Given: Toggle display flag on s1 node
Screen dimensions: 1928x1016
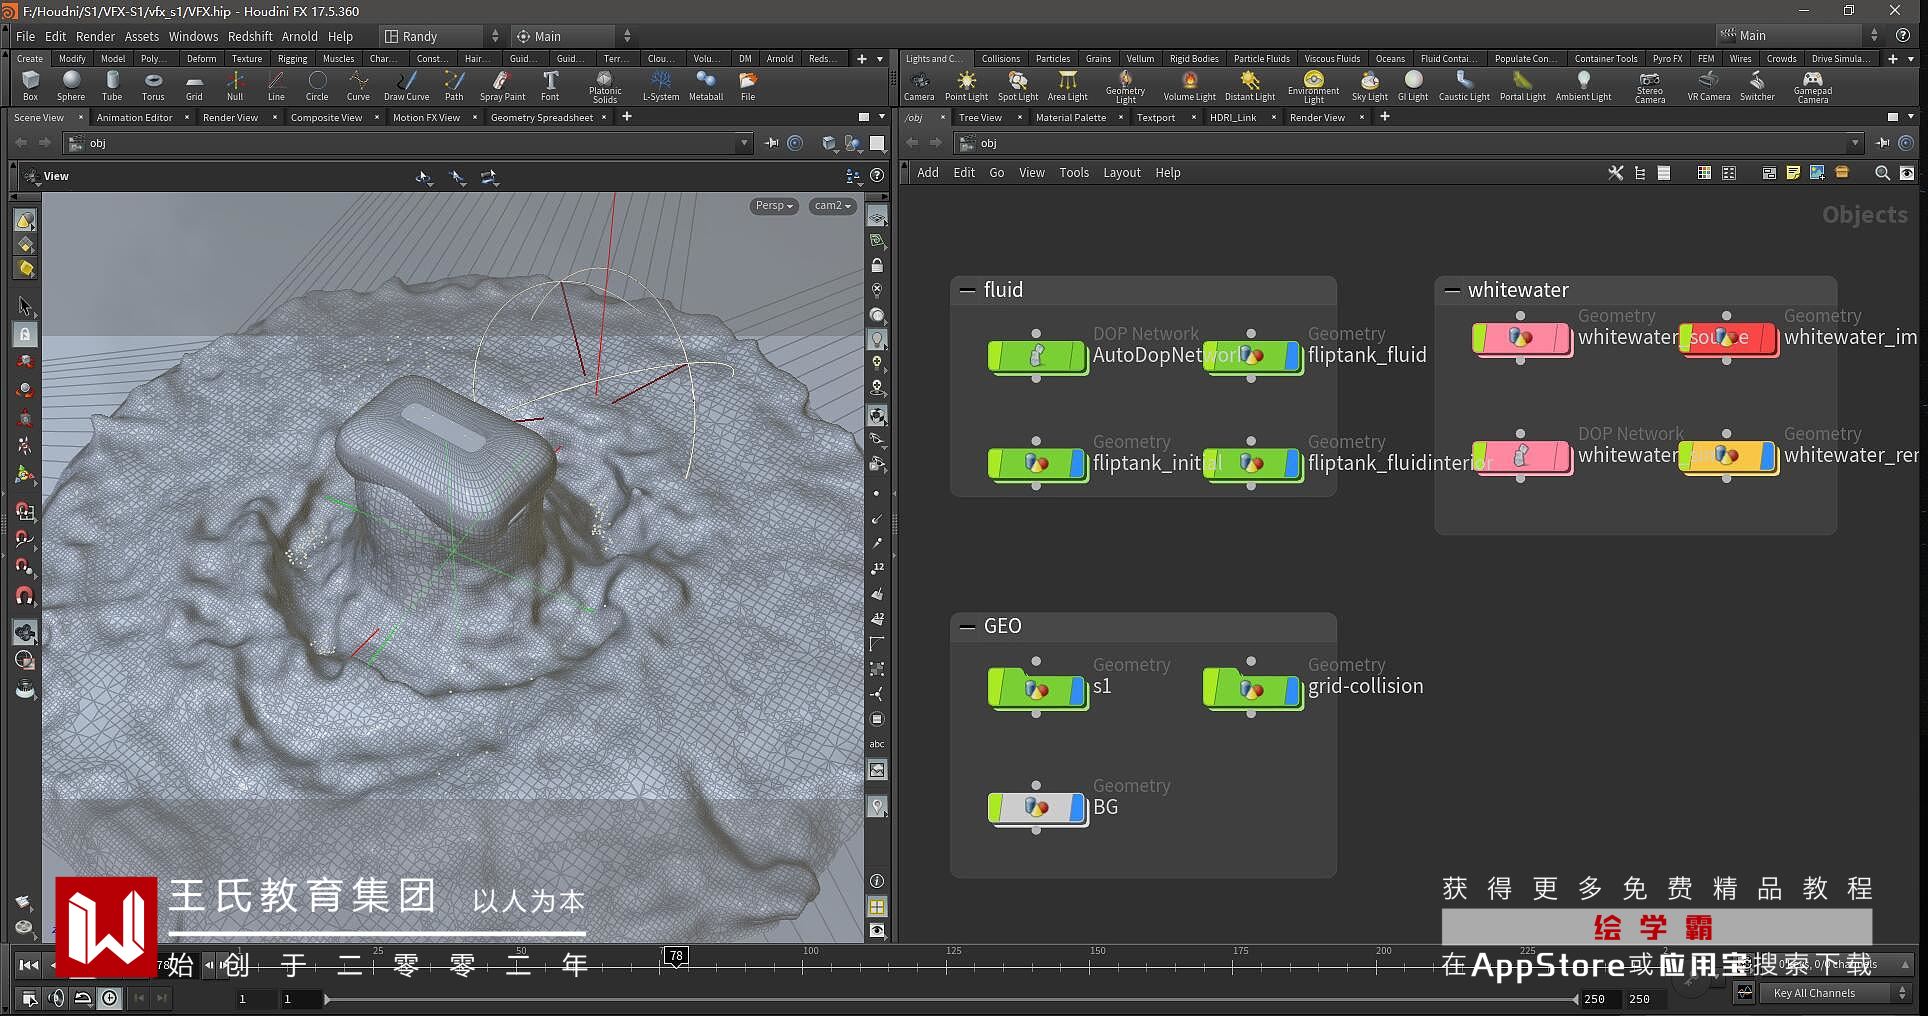Looking at the screenshot, I should (x=1077, y=689).
